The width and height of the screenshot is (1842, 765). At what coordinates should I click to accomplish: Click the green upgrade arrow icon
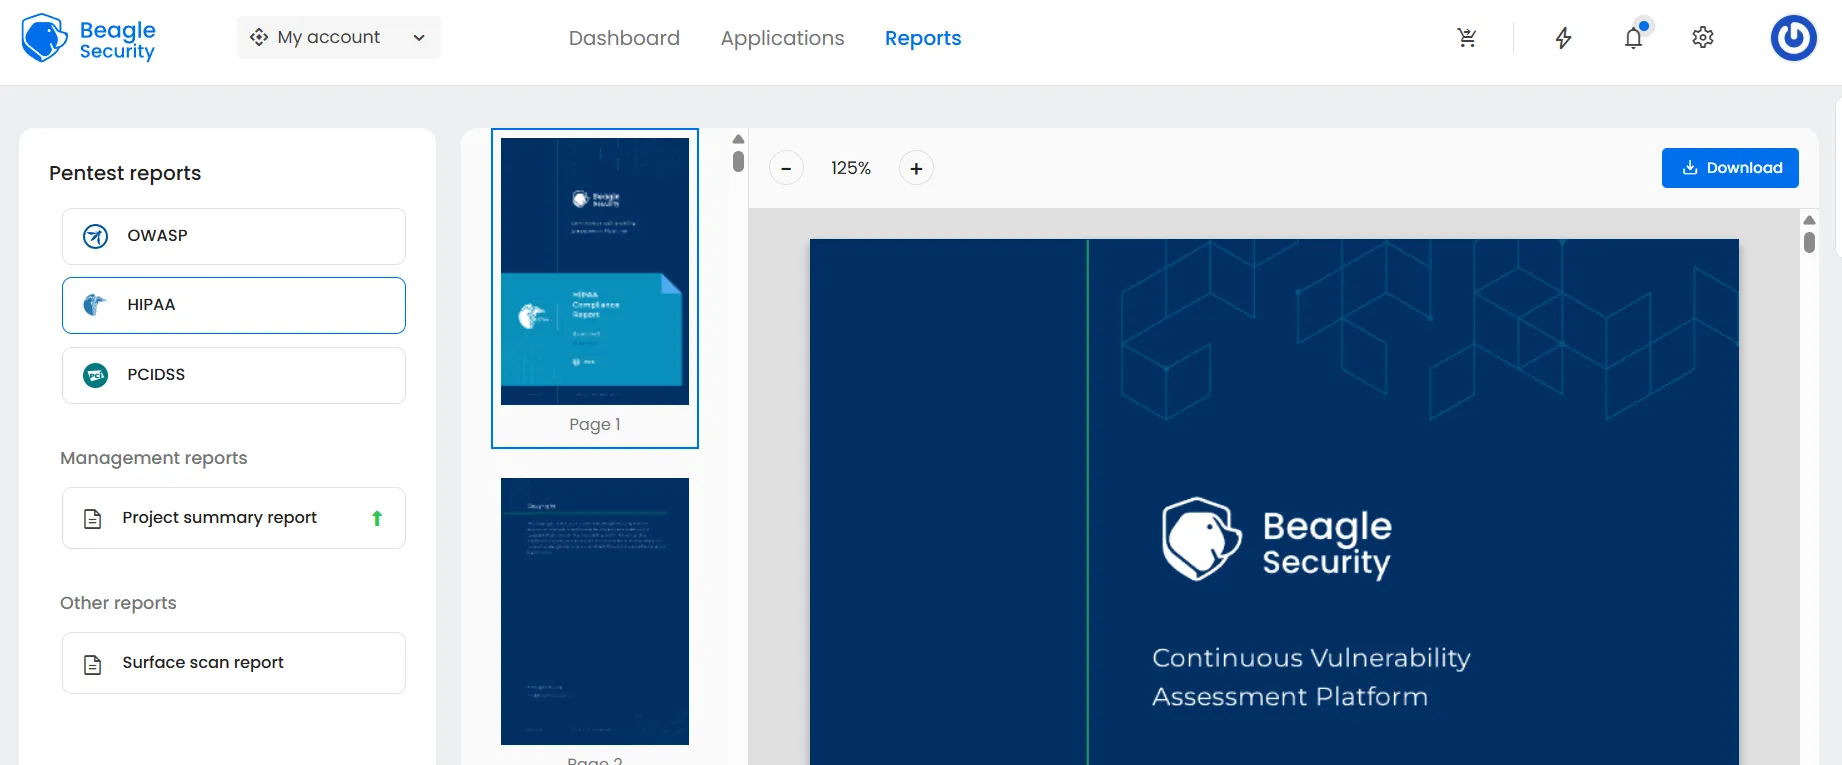click(377, 518)
